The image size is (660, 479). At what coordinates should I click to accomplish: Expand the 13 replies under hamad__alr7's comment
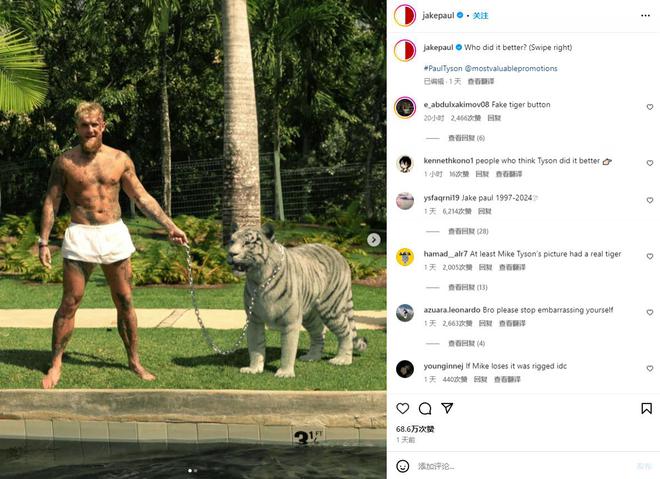pos(468,287)
